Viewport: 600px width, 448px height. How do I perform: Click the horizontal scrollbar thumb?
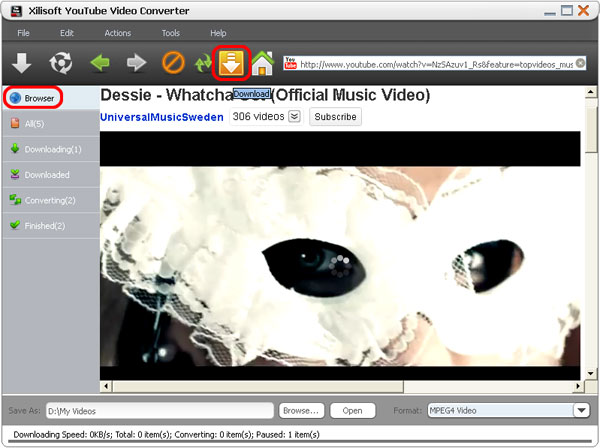[x=258, y=386]
